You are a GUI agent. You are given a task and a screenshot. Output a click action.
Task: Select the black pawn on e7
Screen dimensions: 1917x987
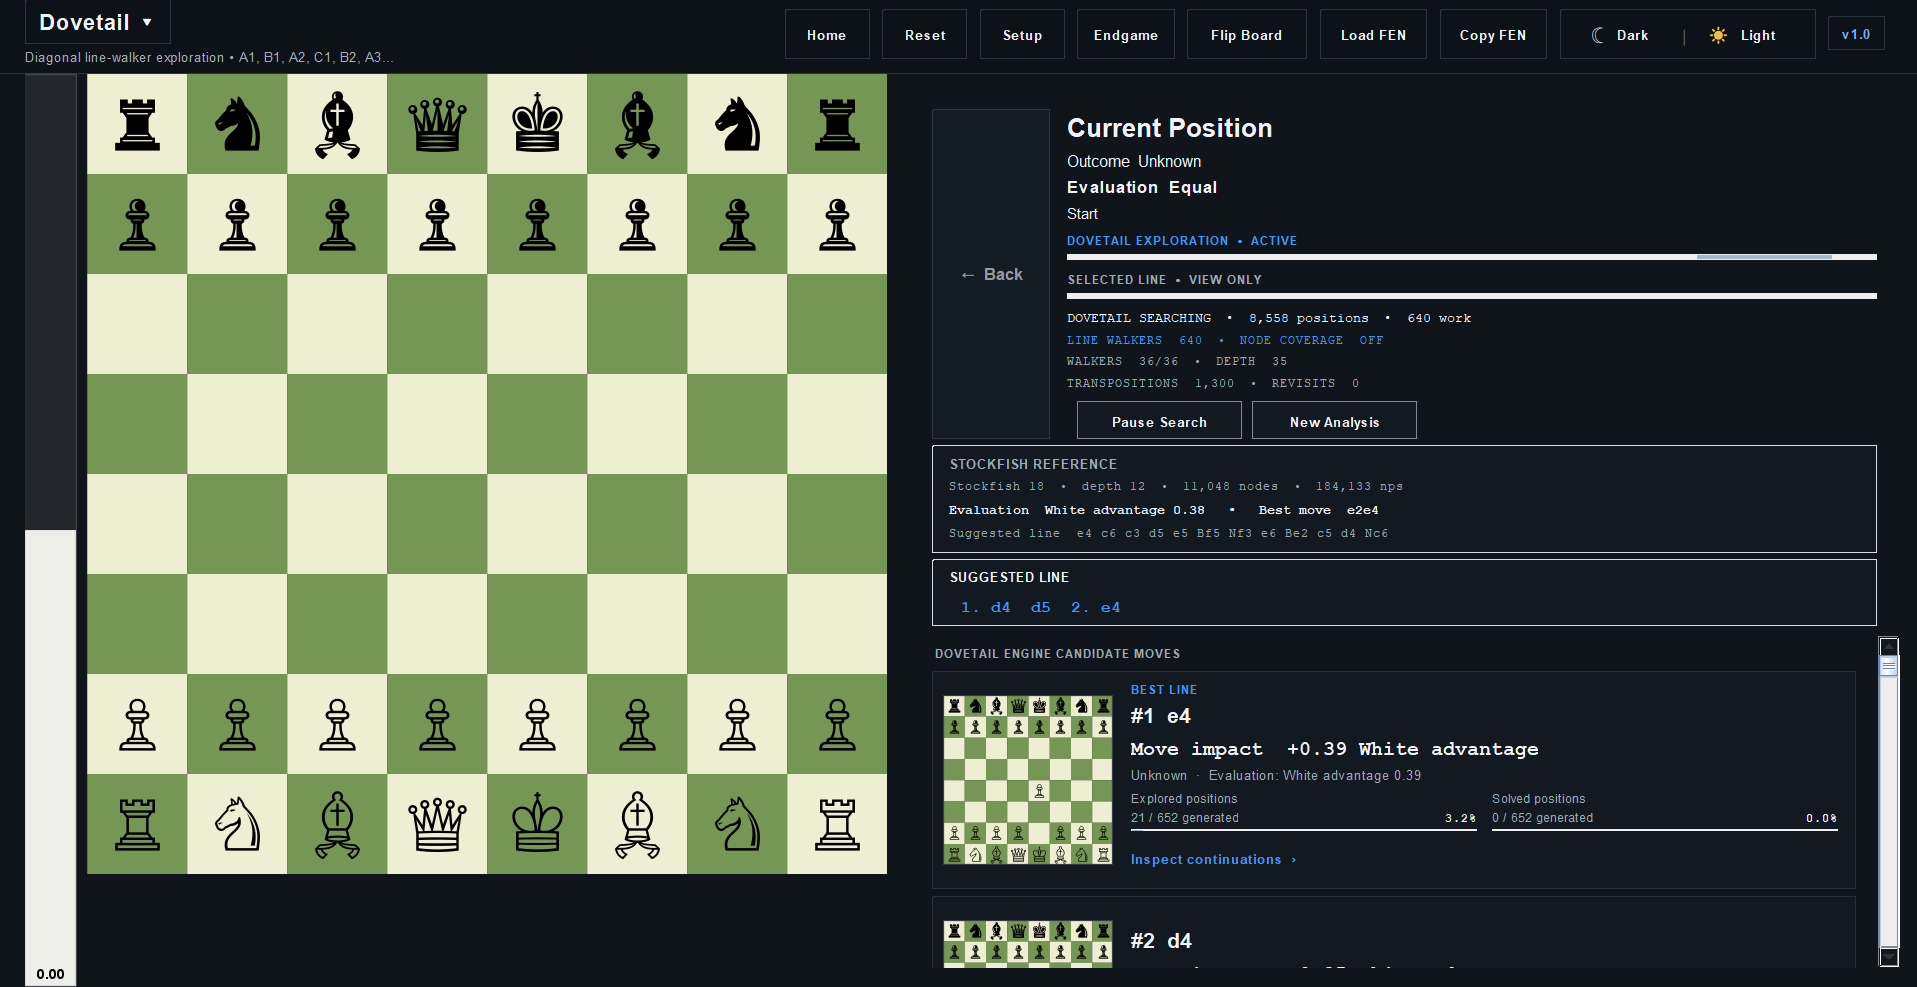[537, 224]
